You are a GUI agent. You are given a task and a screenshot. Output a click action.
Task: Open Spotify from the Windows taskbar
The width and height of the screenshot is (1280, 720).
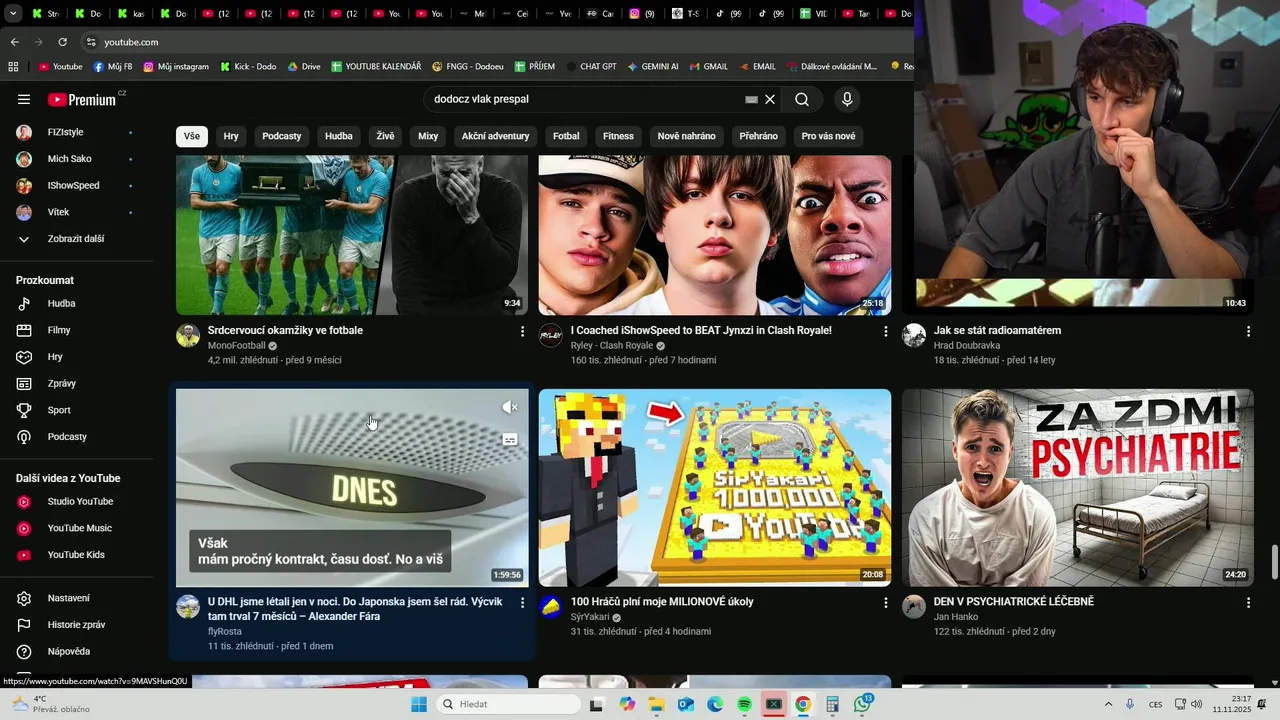[x=744, y=705]
